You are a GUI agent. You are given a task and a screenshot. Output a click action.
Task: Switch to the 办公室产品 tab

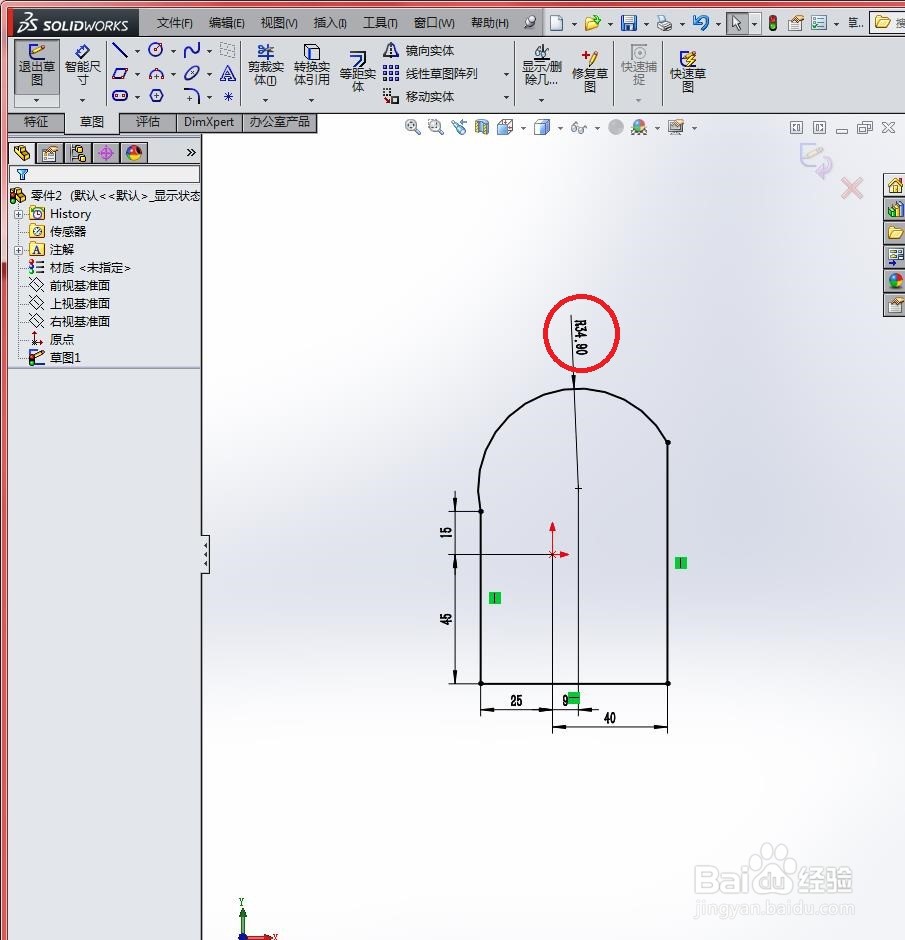point(279,122)
